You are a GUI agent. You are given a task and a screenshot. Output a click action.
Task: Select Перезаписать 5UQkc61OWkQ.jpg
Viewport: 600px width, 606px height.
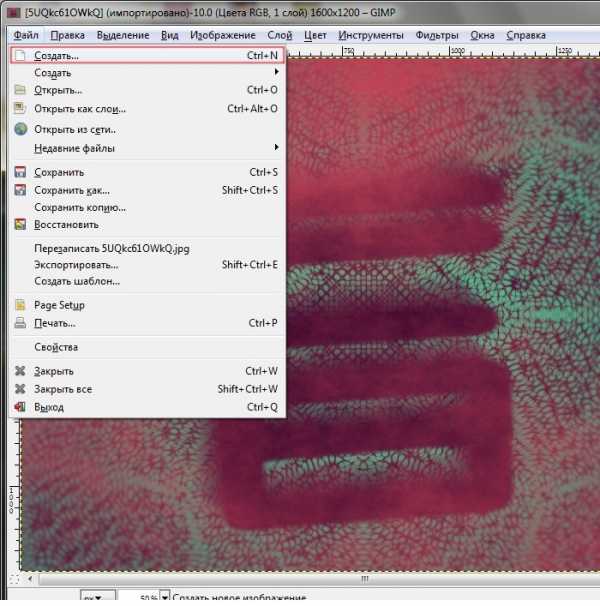click(147, 249)
